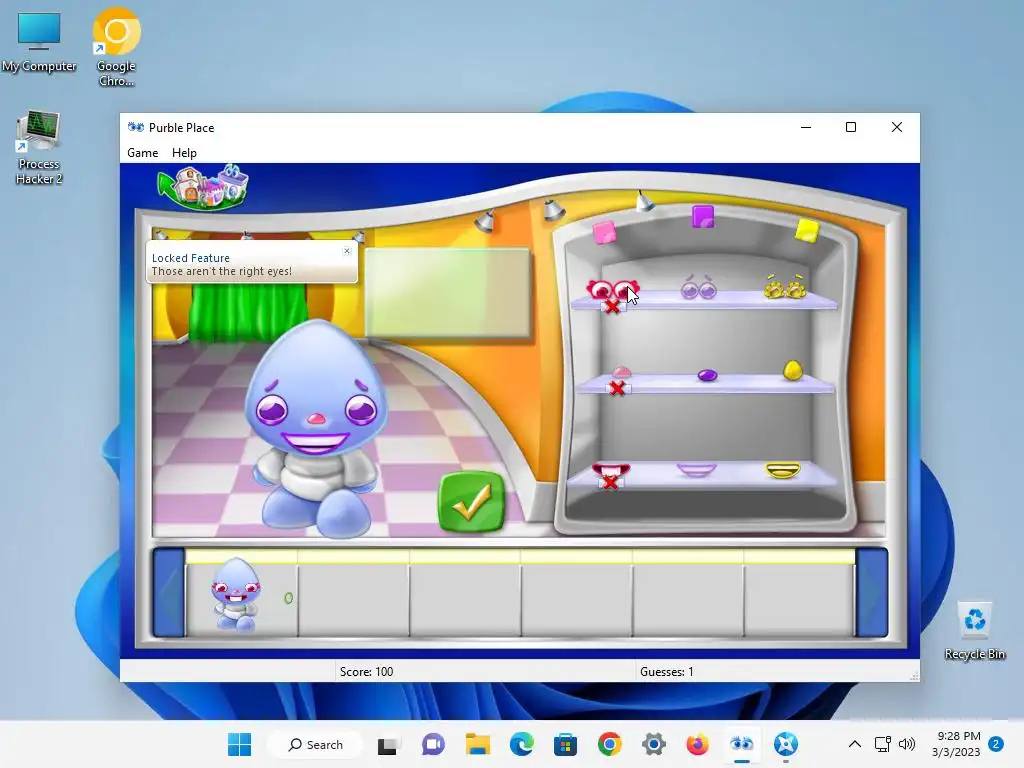1024x768 pixels.
Task: Pick the pink color block above shelves
Action: point(604,232)
